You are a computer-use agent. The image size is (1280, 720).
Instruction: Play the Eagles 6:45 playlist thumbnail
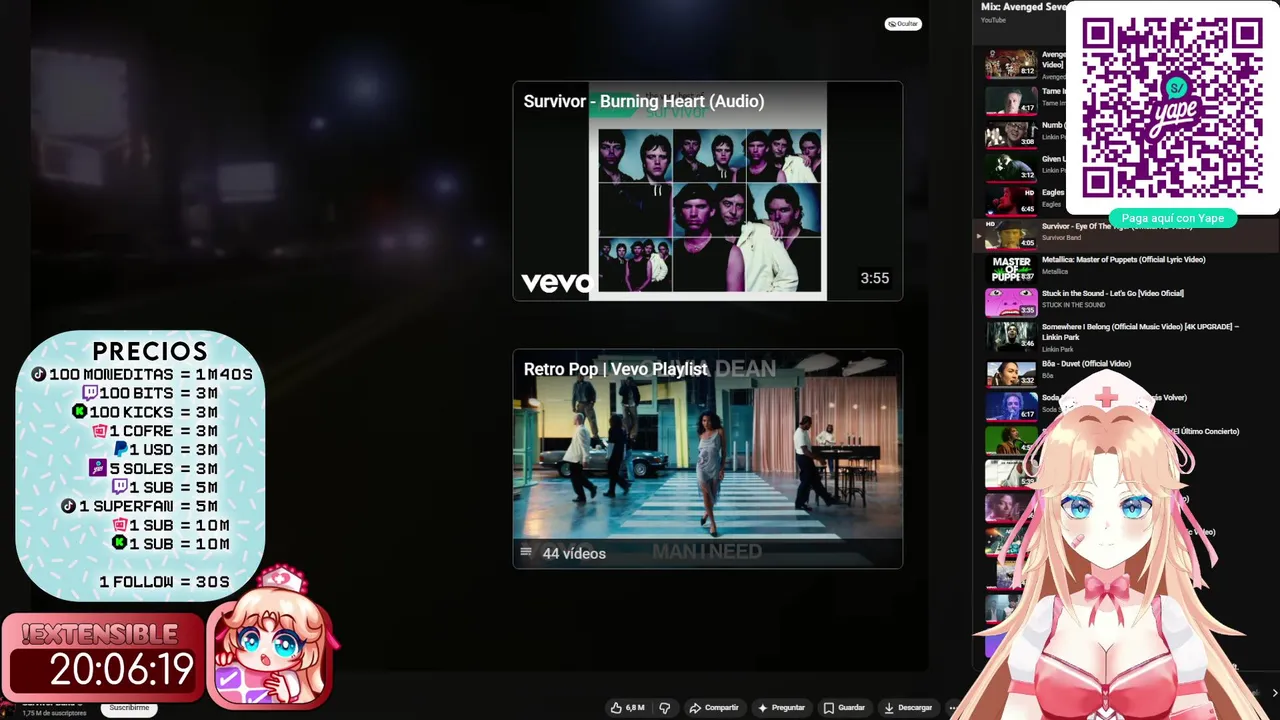pos(1011,200)
